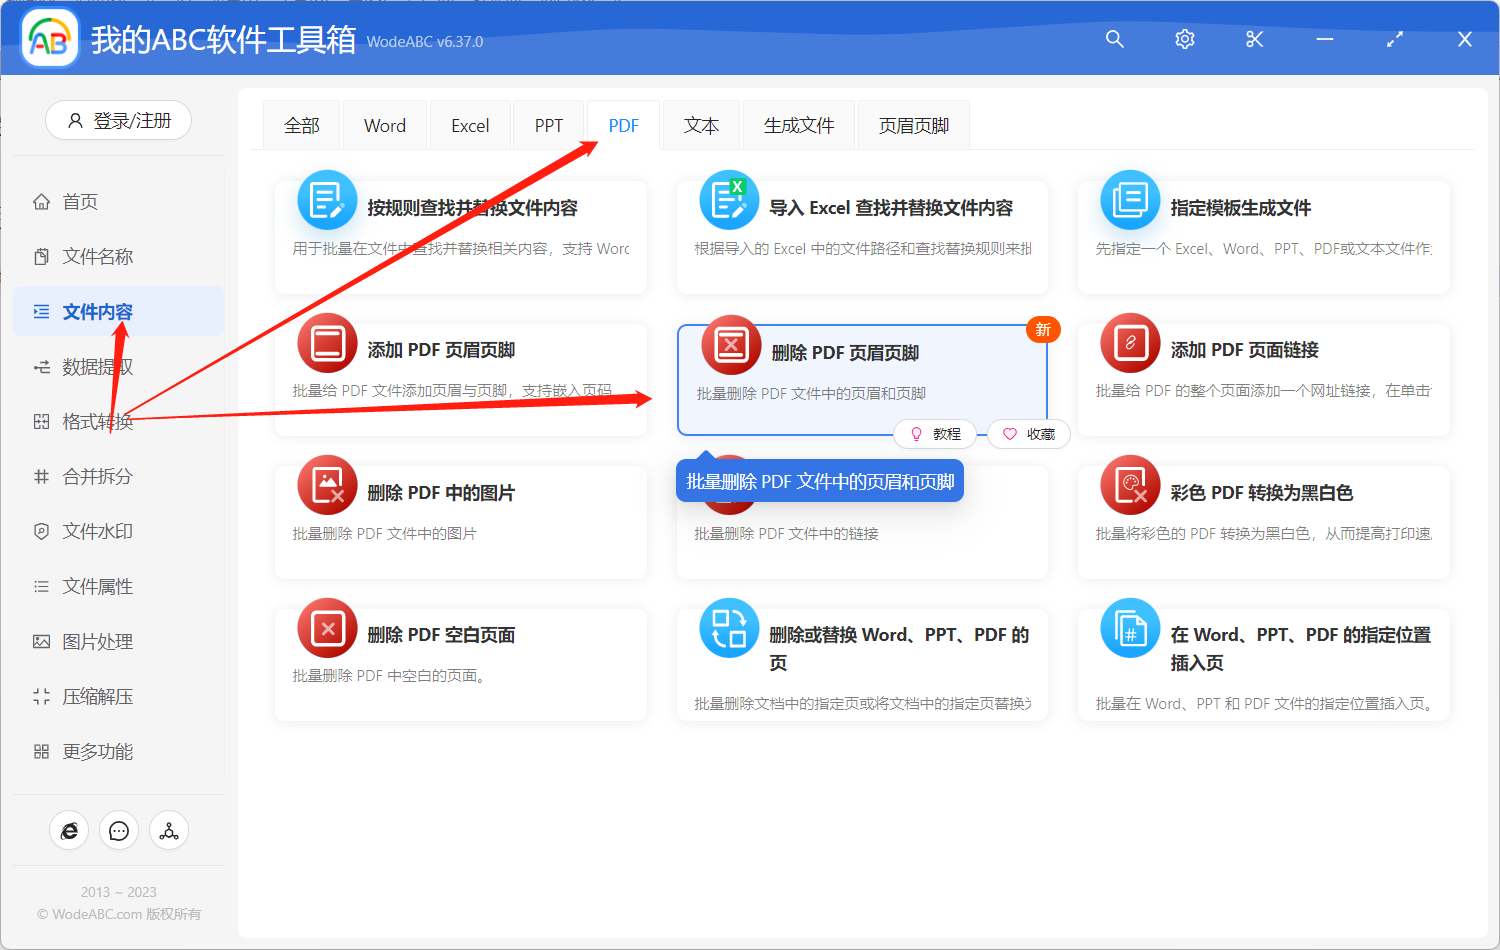Viewport: 1500px width, 950px height.
Task: Switch to the Excel tab
Action: tap(470, 126)
